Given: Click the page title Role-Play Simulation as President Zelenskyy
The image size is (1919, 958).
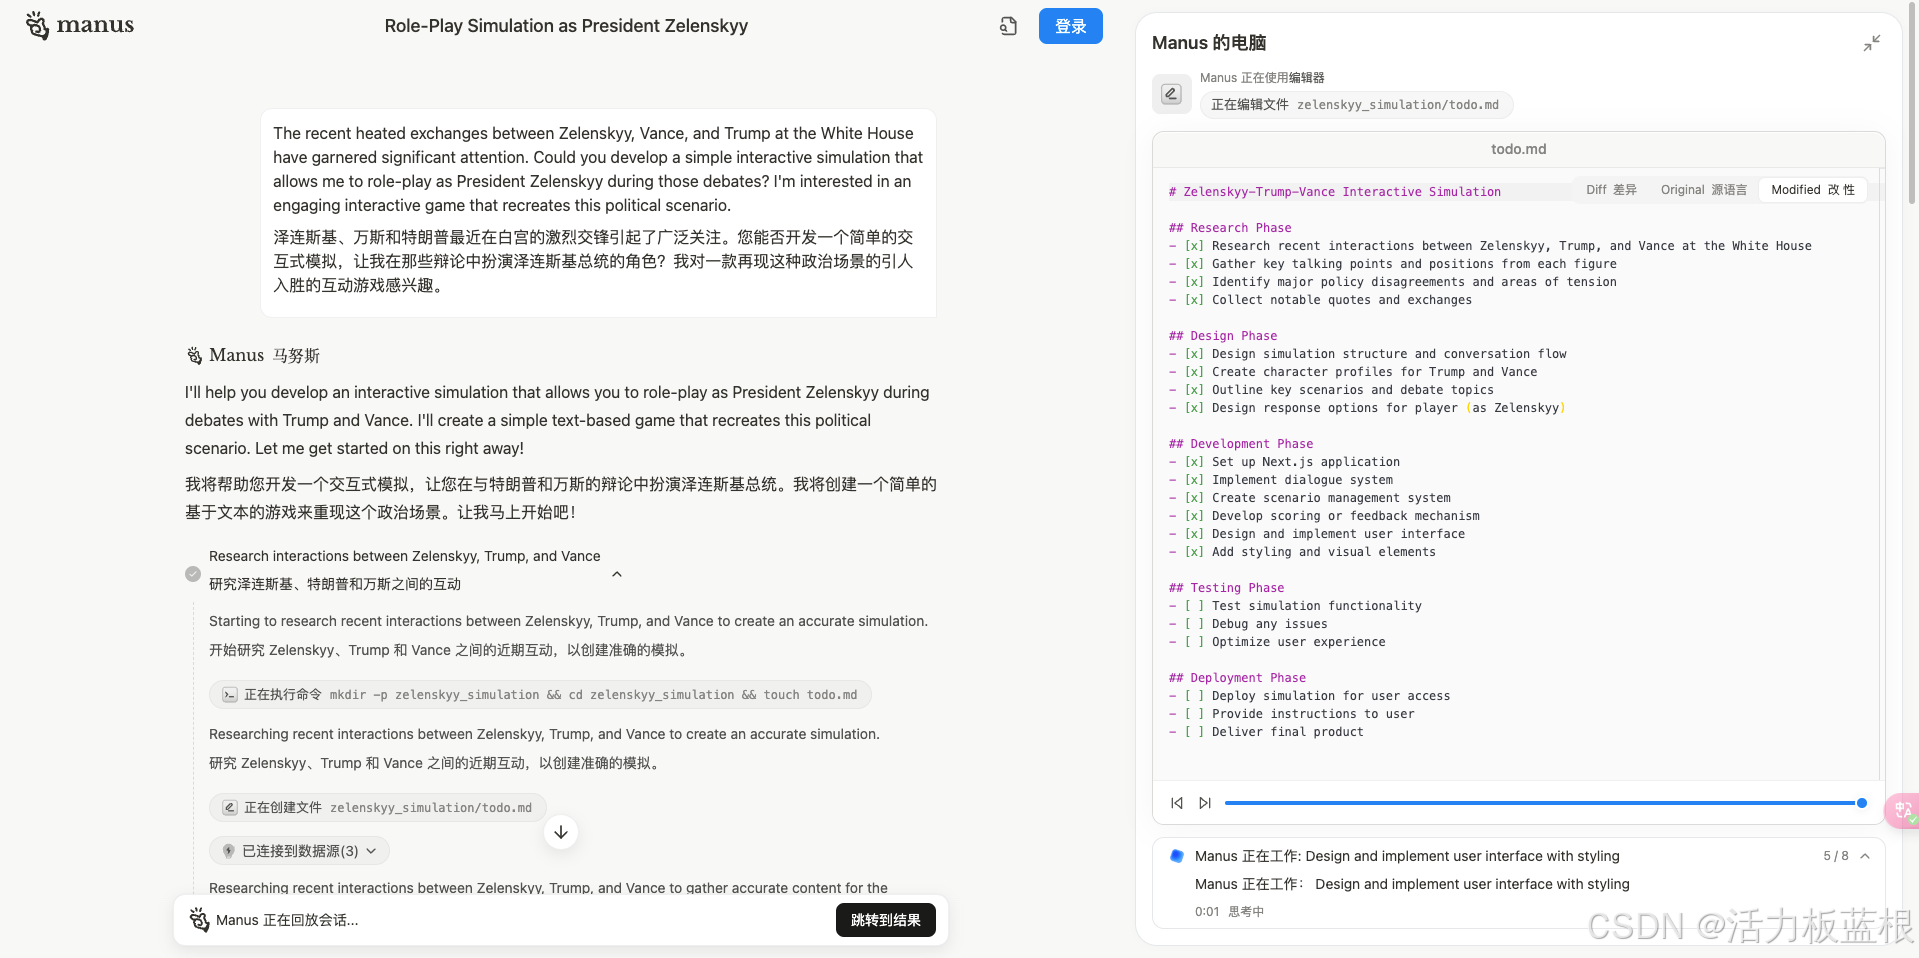Looking at the screenshot, I should coord(566,26).
